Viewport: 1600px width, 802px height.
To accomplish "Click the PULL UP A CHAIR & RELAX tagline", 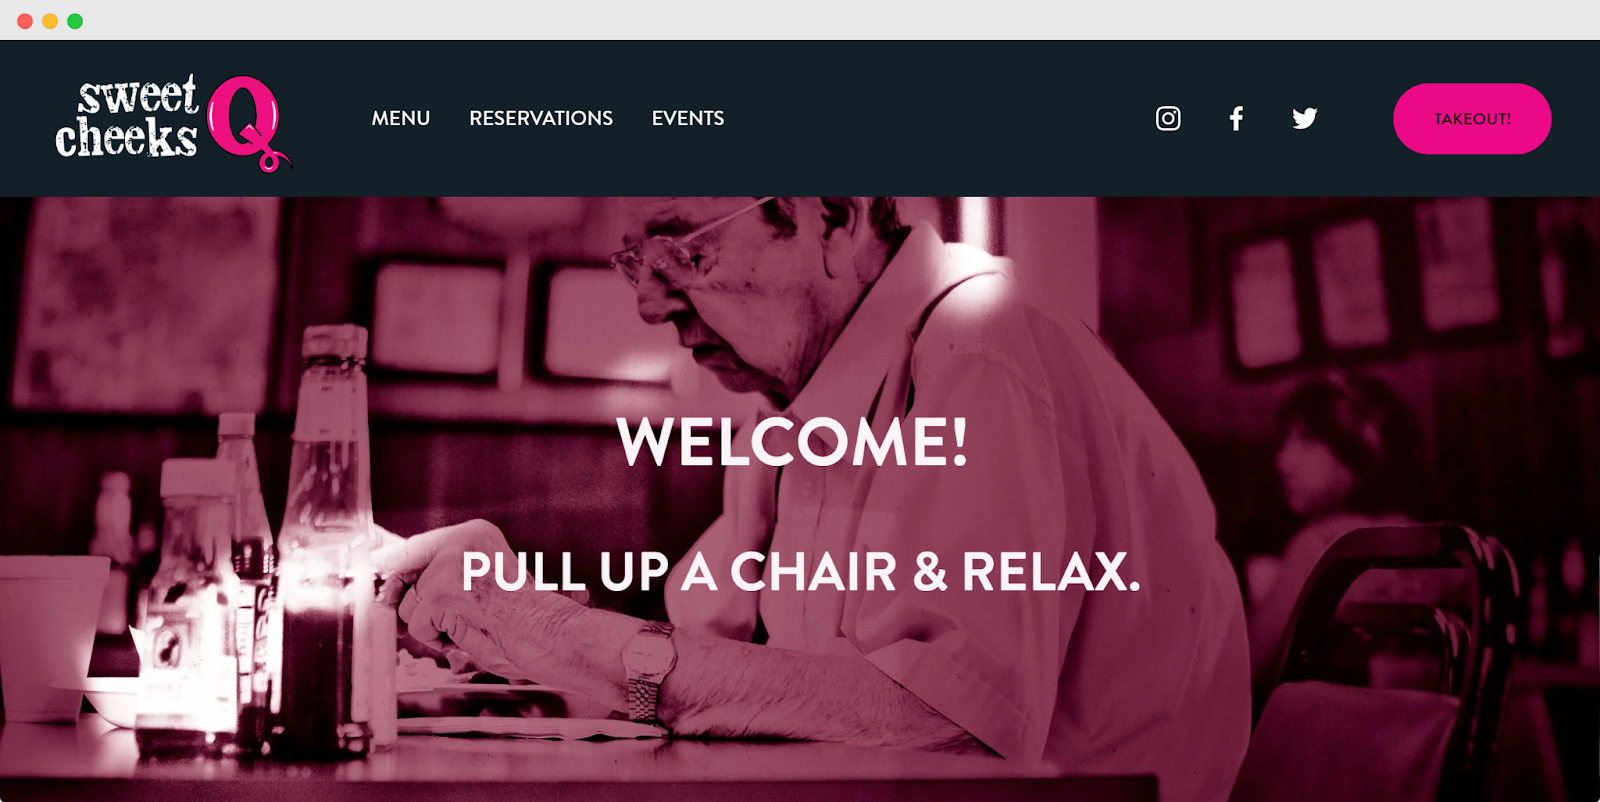I will pos(800,572).
